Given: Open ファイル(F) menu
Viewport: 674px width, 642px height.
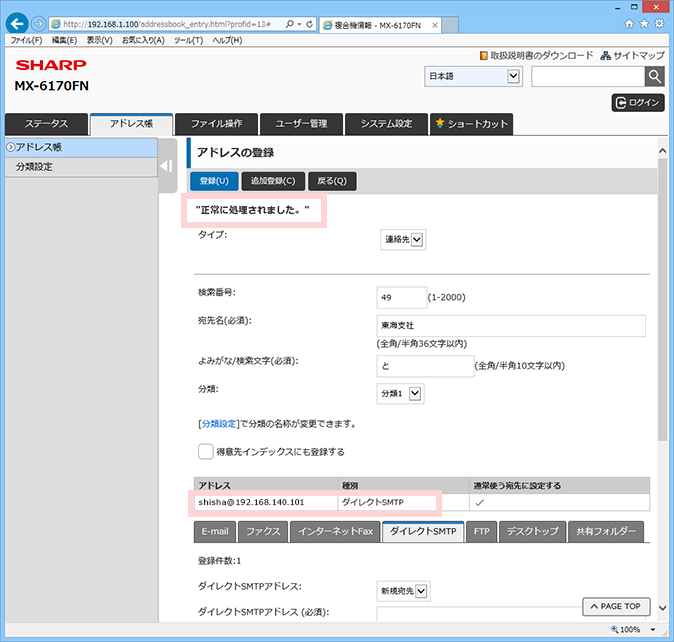Looking at the screenshot, I should (x=26, y=40).
